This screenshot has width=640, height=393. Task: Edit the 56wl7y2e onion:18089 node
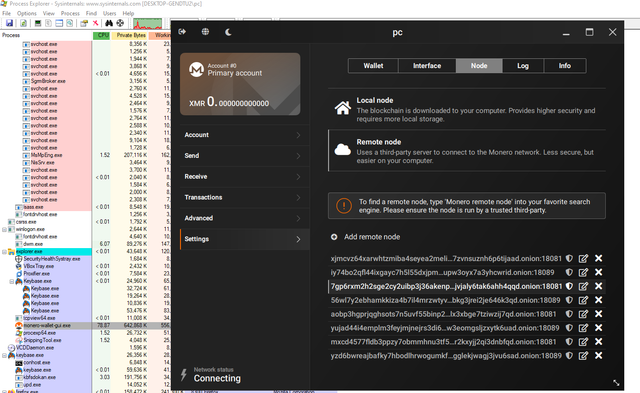coord(583,300)
